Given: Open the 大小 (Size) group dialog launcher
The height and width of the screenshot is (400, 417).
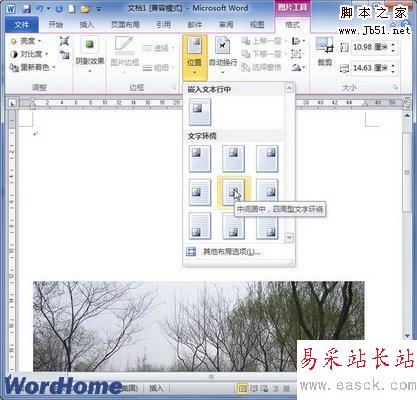Looking at the screenshot, I should click(396, 88).
